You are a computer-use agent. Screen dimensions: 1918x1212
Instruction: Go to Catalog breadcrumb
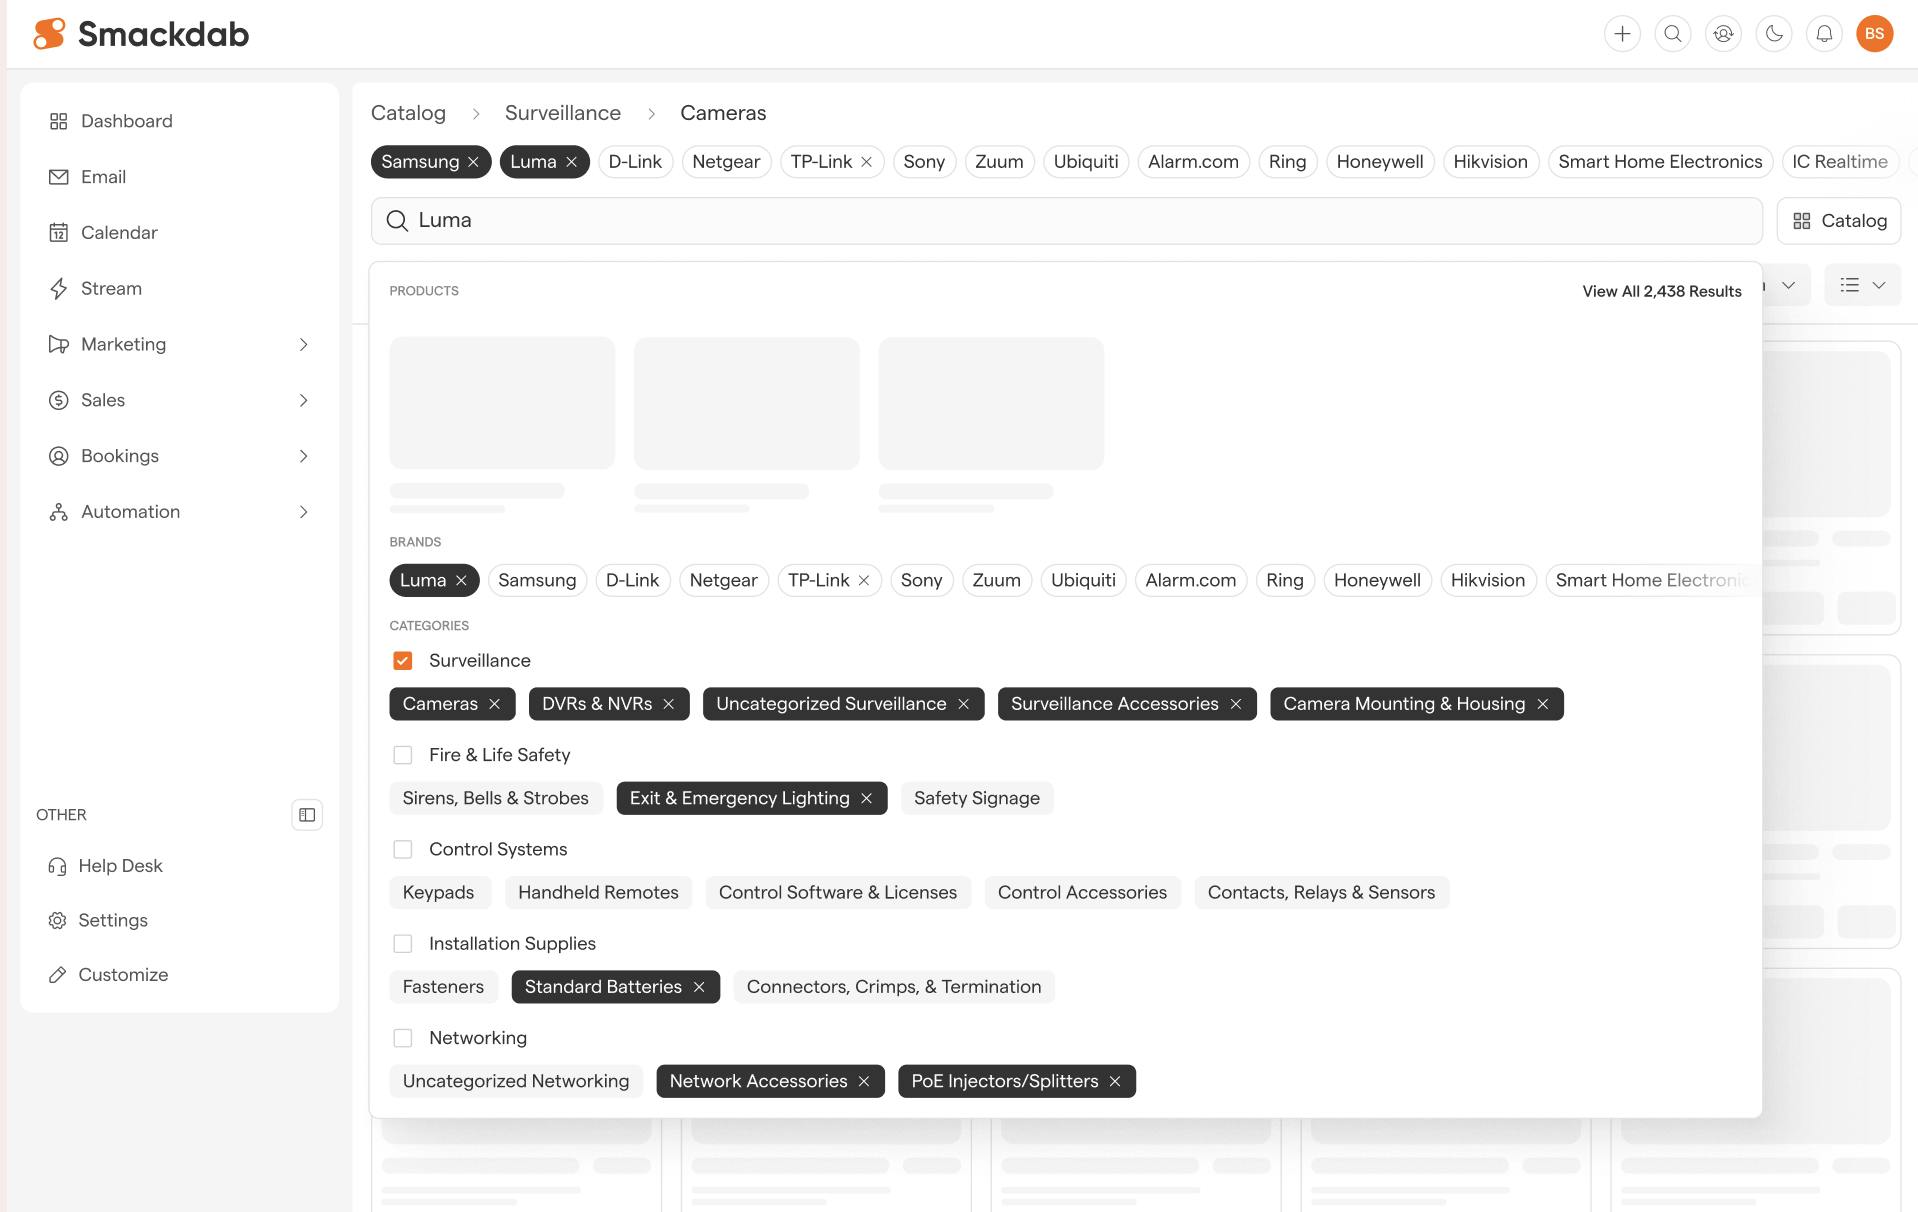point(408,113)
